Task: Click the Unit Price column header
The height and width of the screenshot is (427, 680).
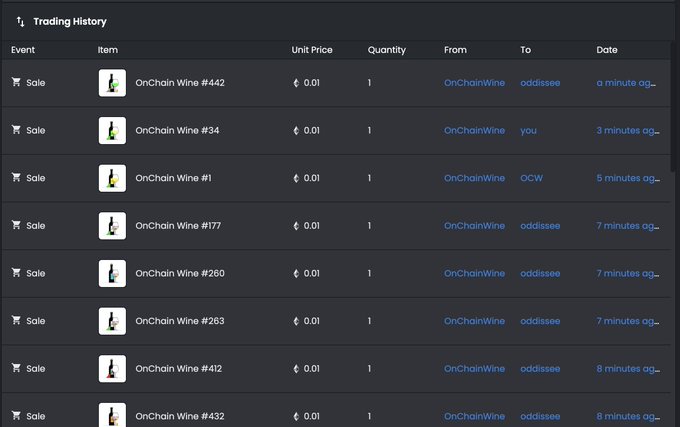Action: coord(312,50)
